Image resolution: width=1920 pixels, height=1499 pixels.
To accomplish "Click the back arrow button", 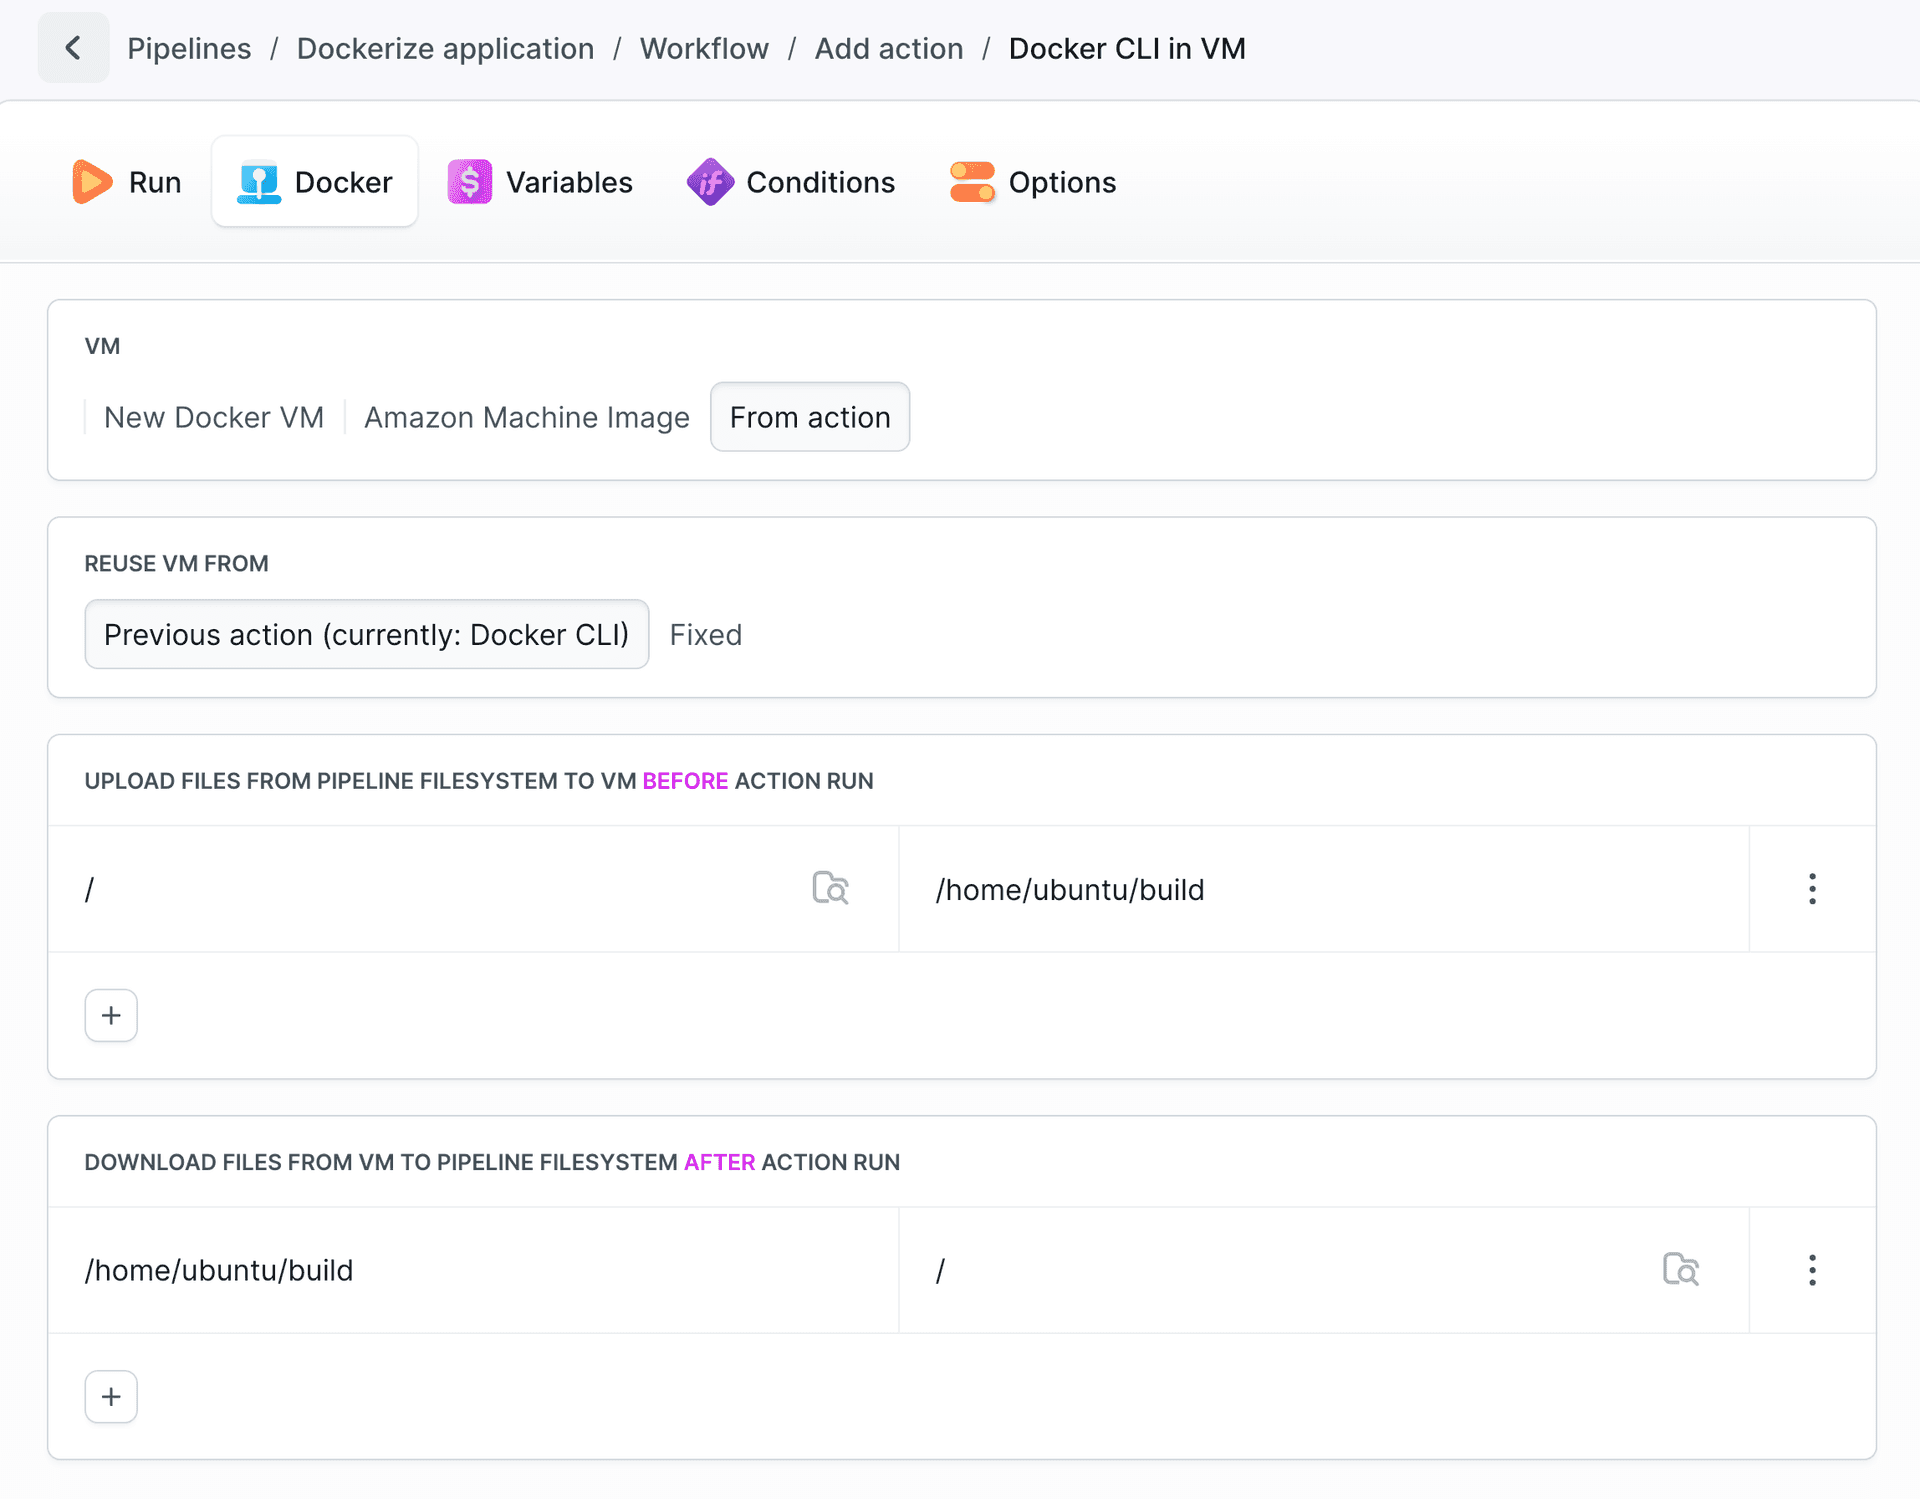I will [73, 48].
